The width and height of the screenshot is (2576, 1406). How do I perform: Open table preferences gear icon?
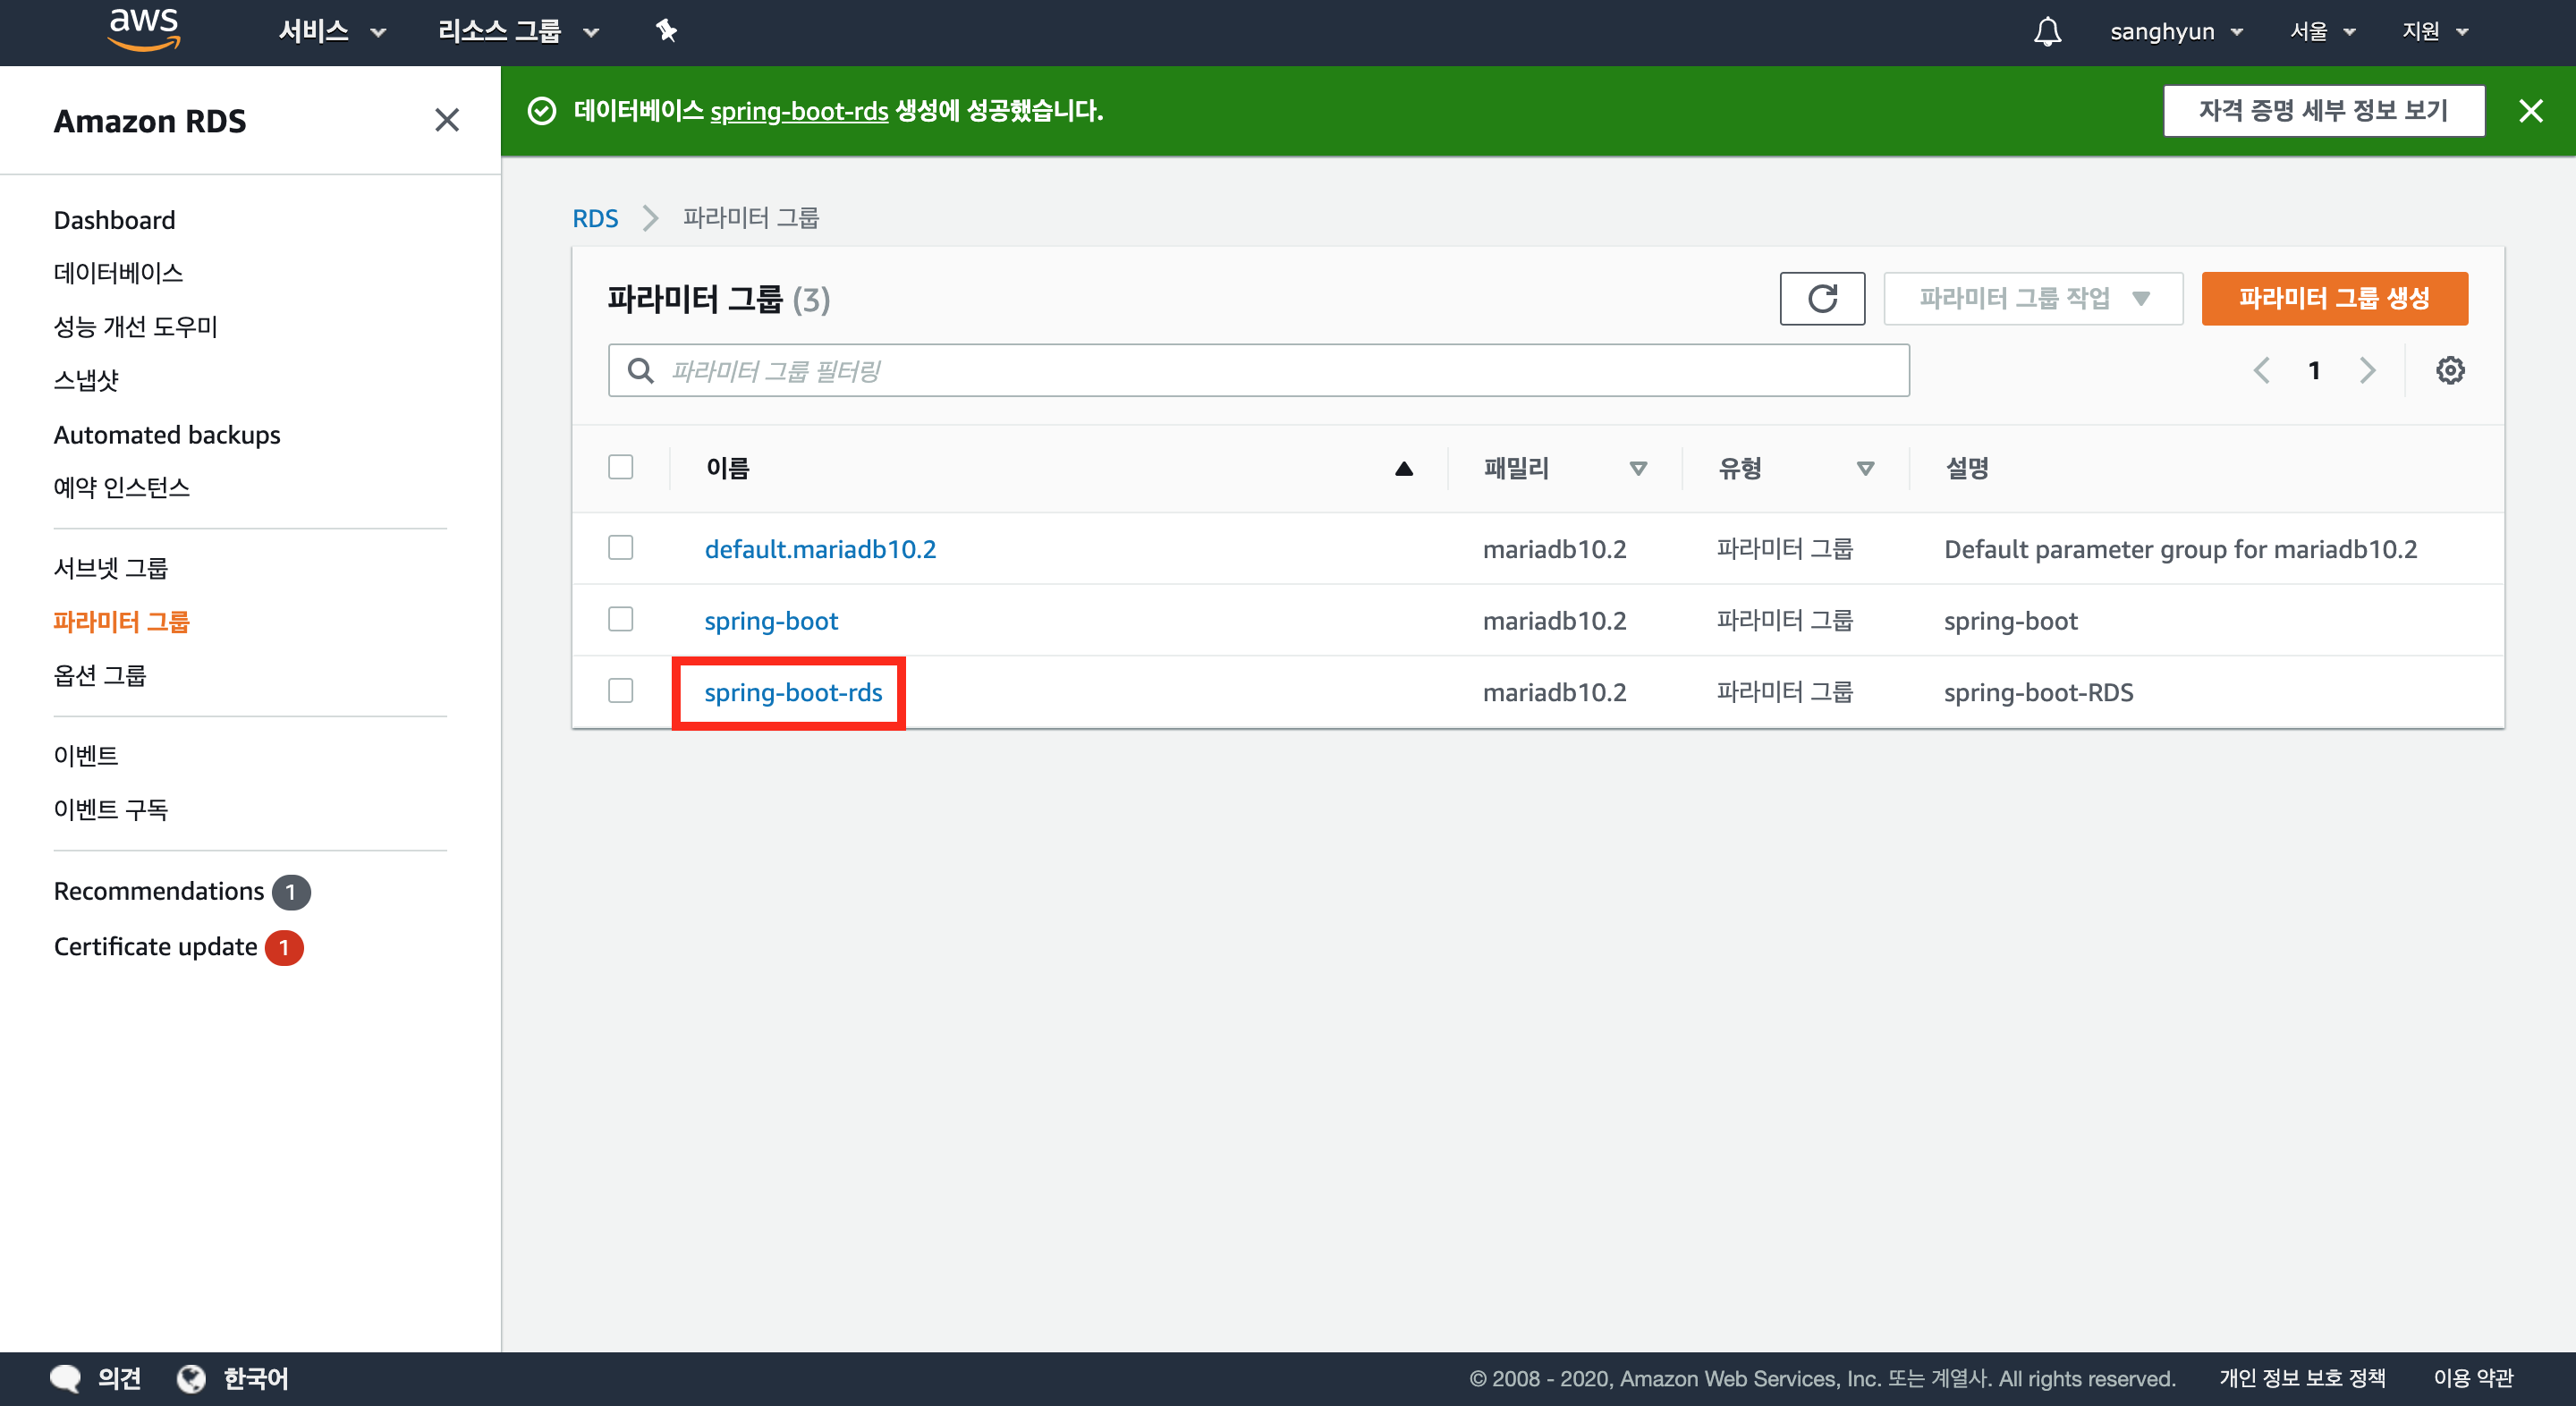[x=2449, y=371]
